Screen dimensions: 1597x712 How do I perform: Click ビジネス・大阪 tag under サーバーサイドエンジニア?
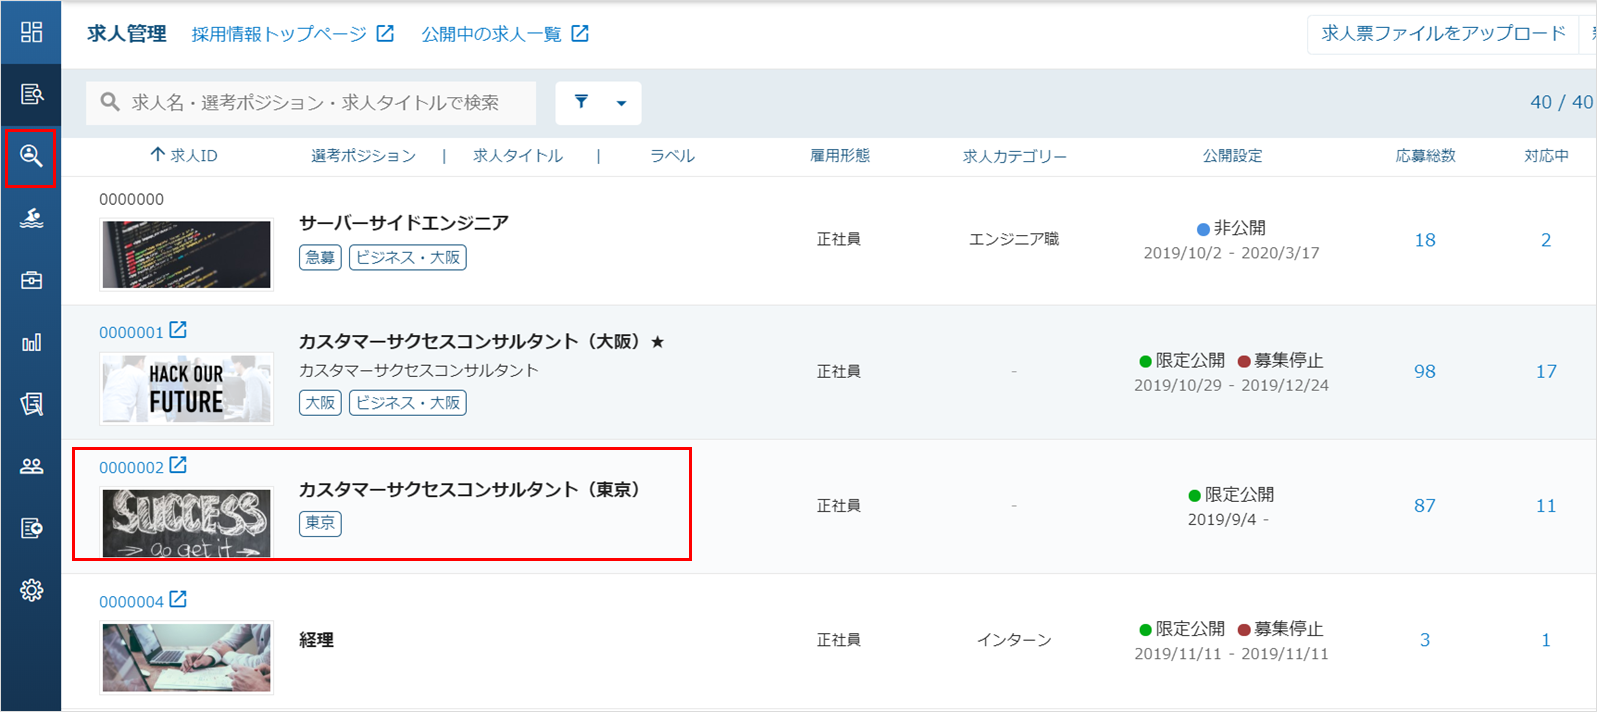(408, 257)
